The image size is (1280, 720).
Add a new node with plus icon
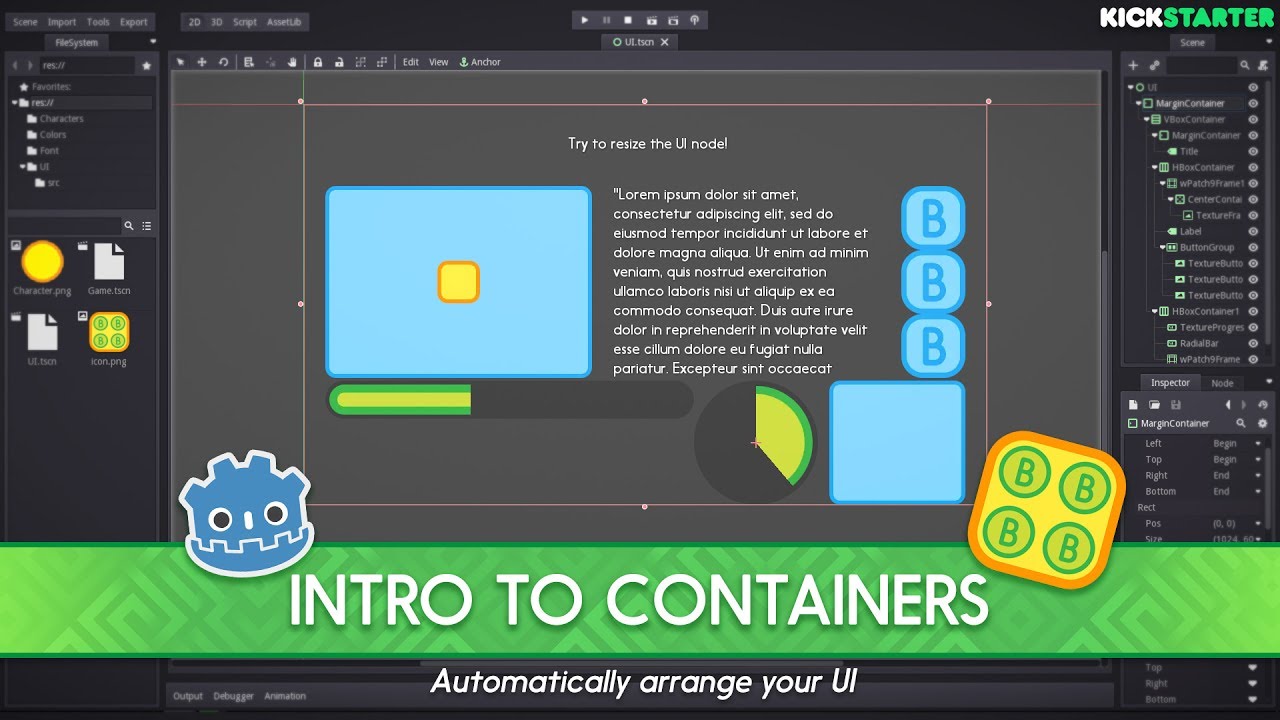click(1133, 65)
